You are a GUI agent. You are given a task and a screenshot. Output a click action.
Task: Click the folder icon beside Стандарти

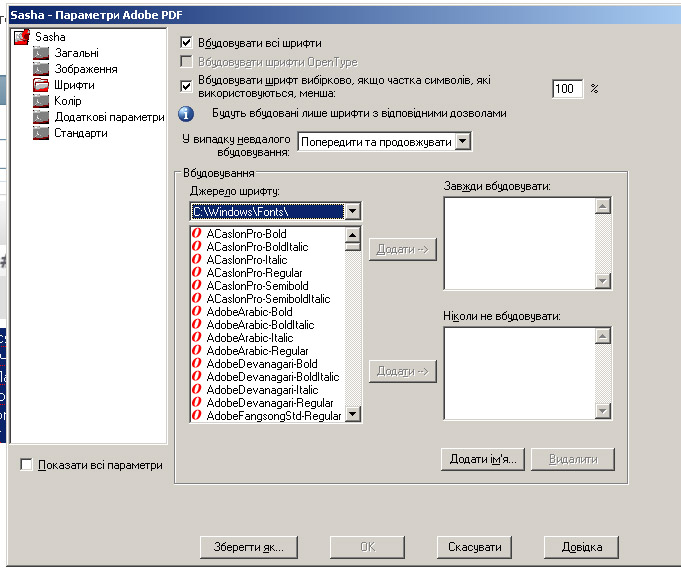[x=41, y=133]
